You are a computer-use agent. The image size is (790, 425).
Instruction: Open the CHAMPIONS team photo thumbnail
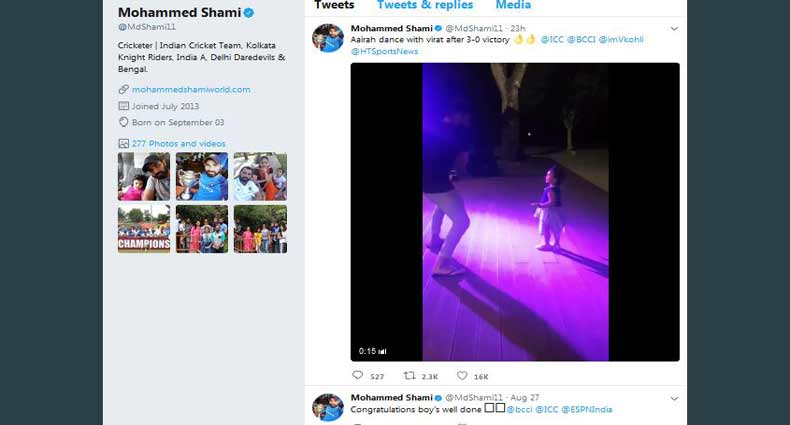144,229
